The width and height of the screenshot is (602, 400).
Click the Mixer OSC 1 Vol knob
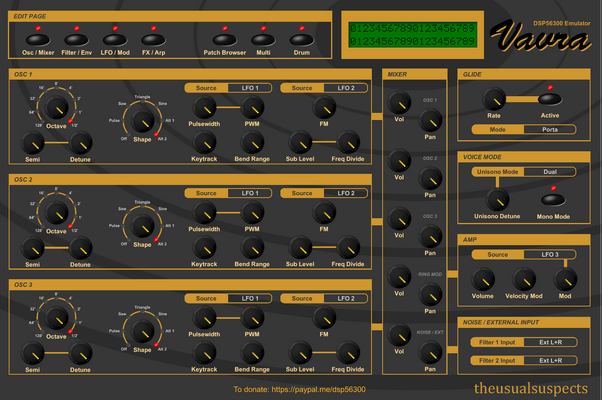pos(399,102)
